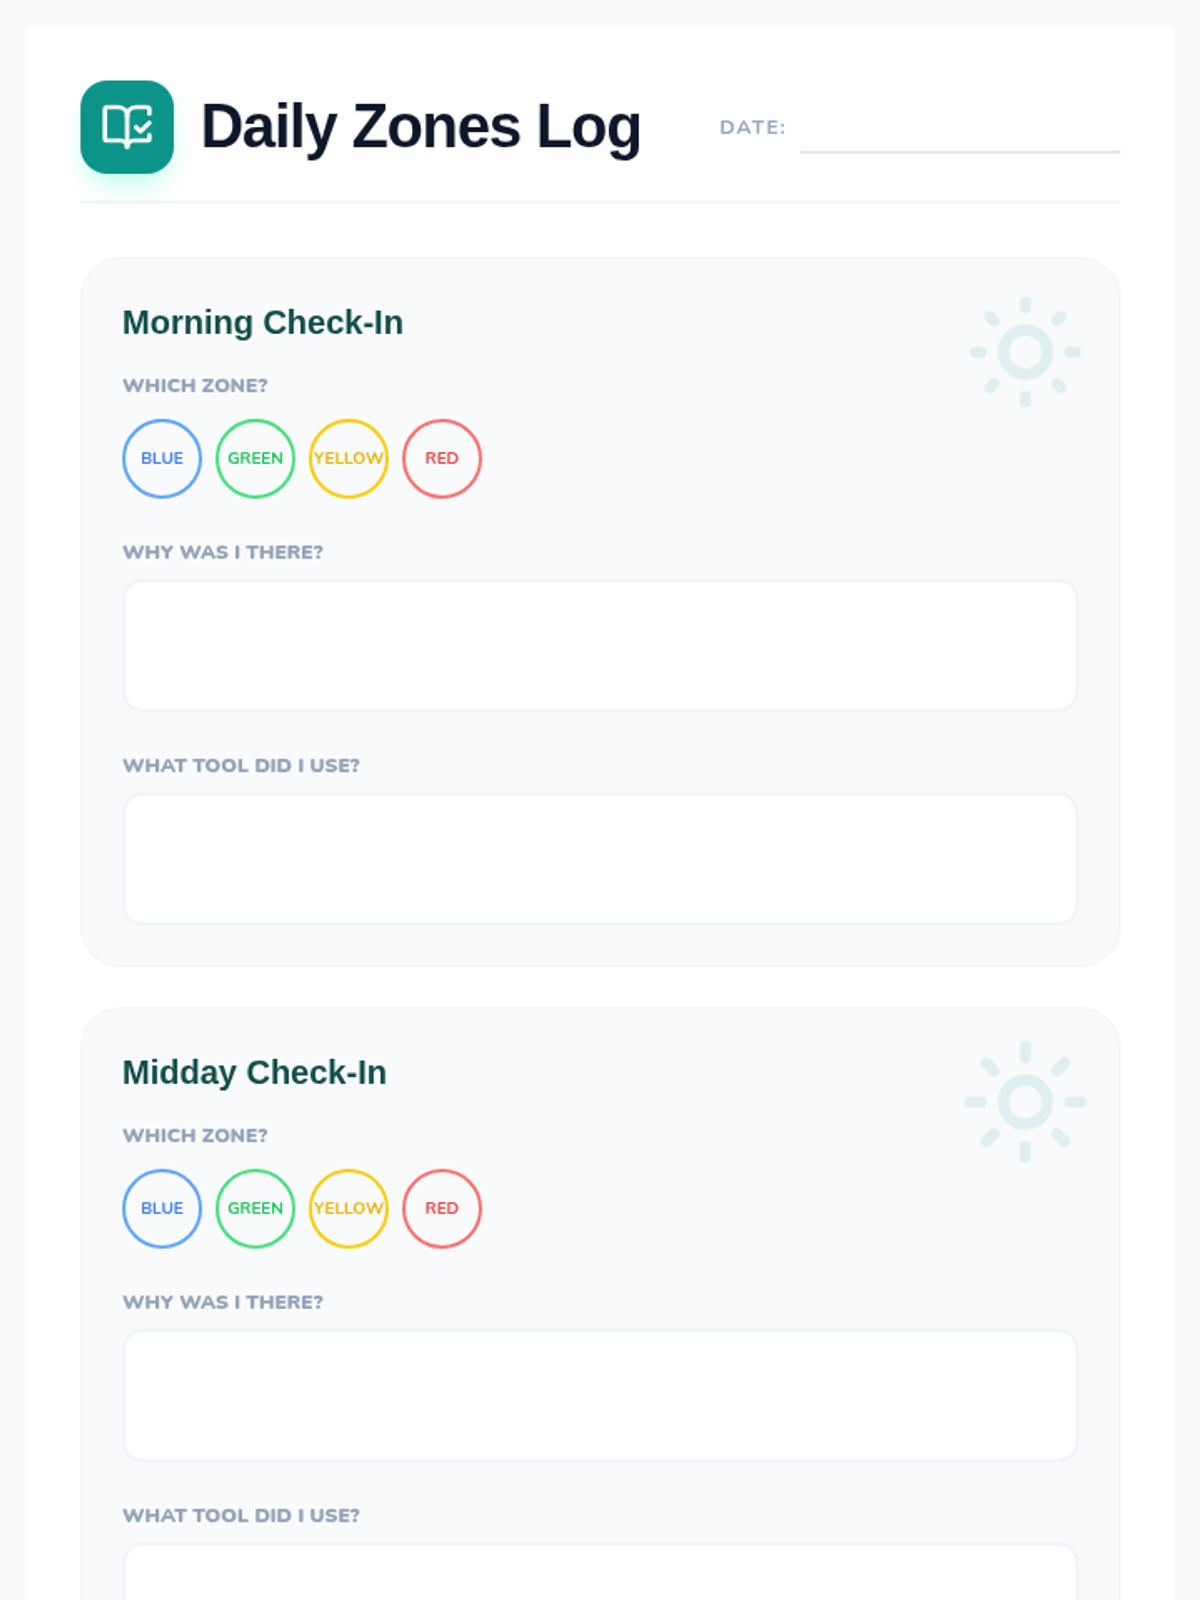Mark the RED zone for Morning Check-In
Viewport: 1200px width, 1600px height.
coord(442,458)
